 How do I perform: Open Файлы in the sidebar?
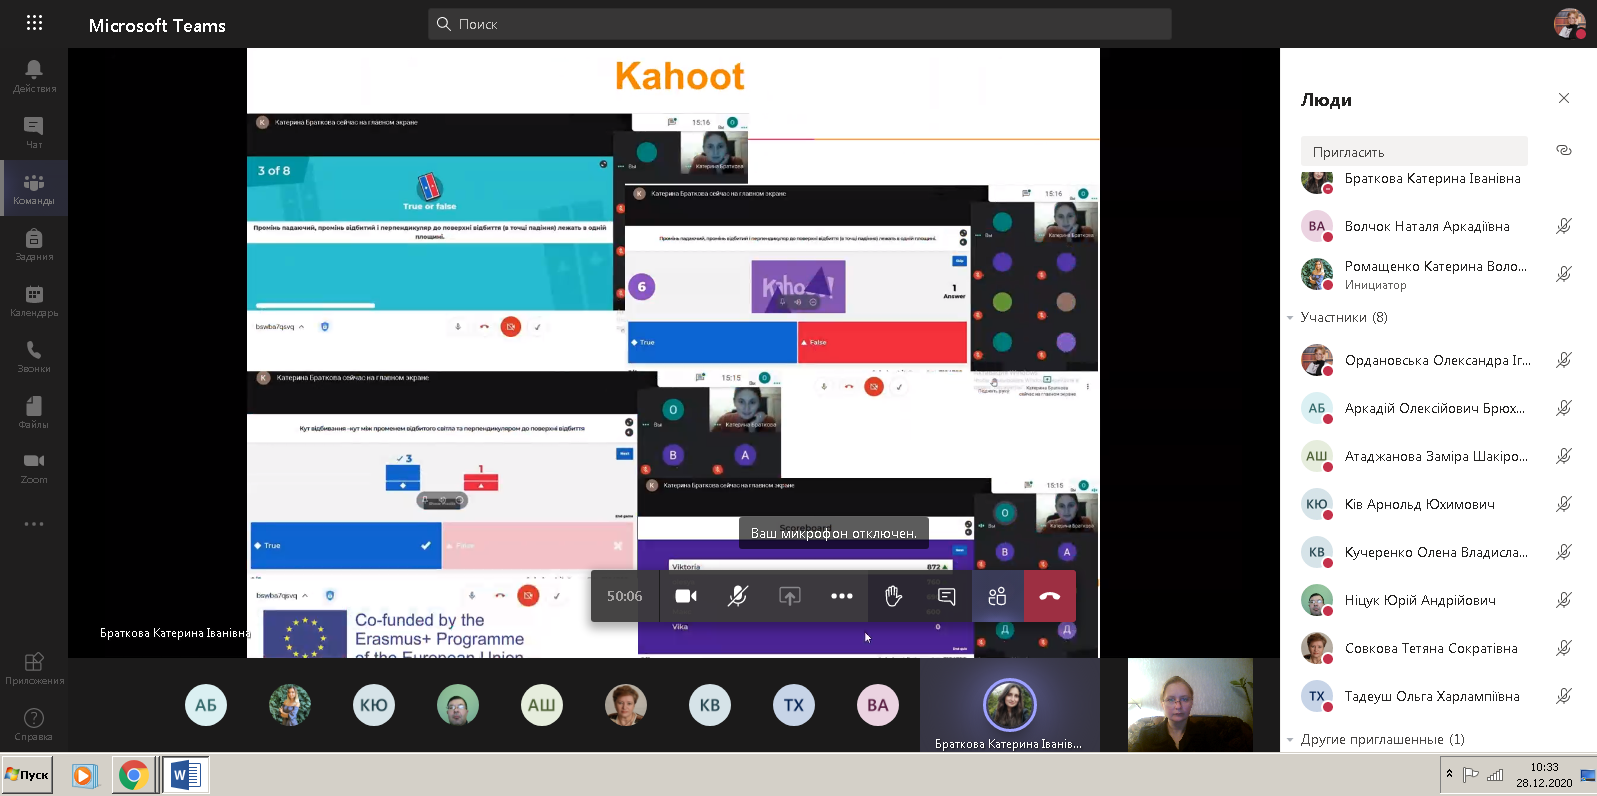tap(34, 412)
